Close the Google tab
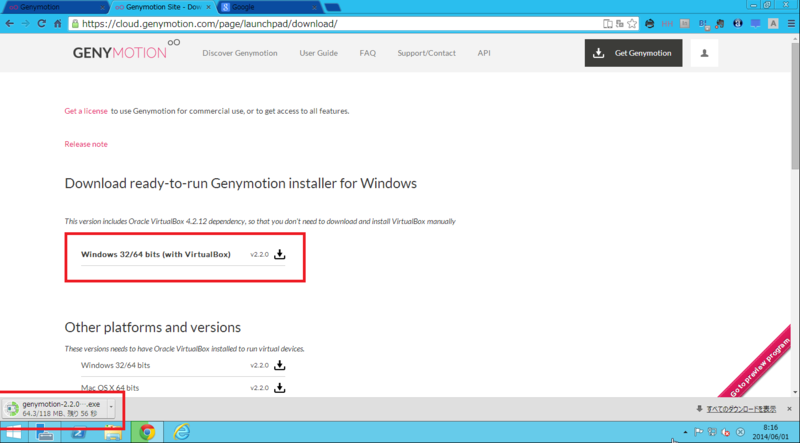 coord(314,8)
